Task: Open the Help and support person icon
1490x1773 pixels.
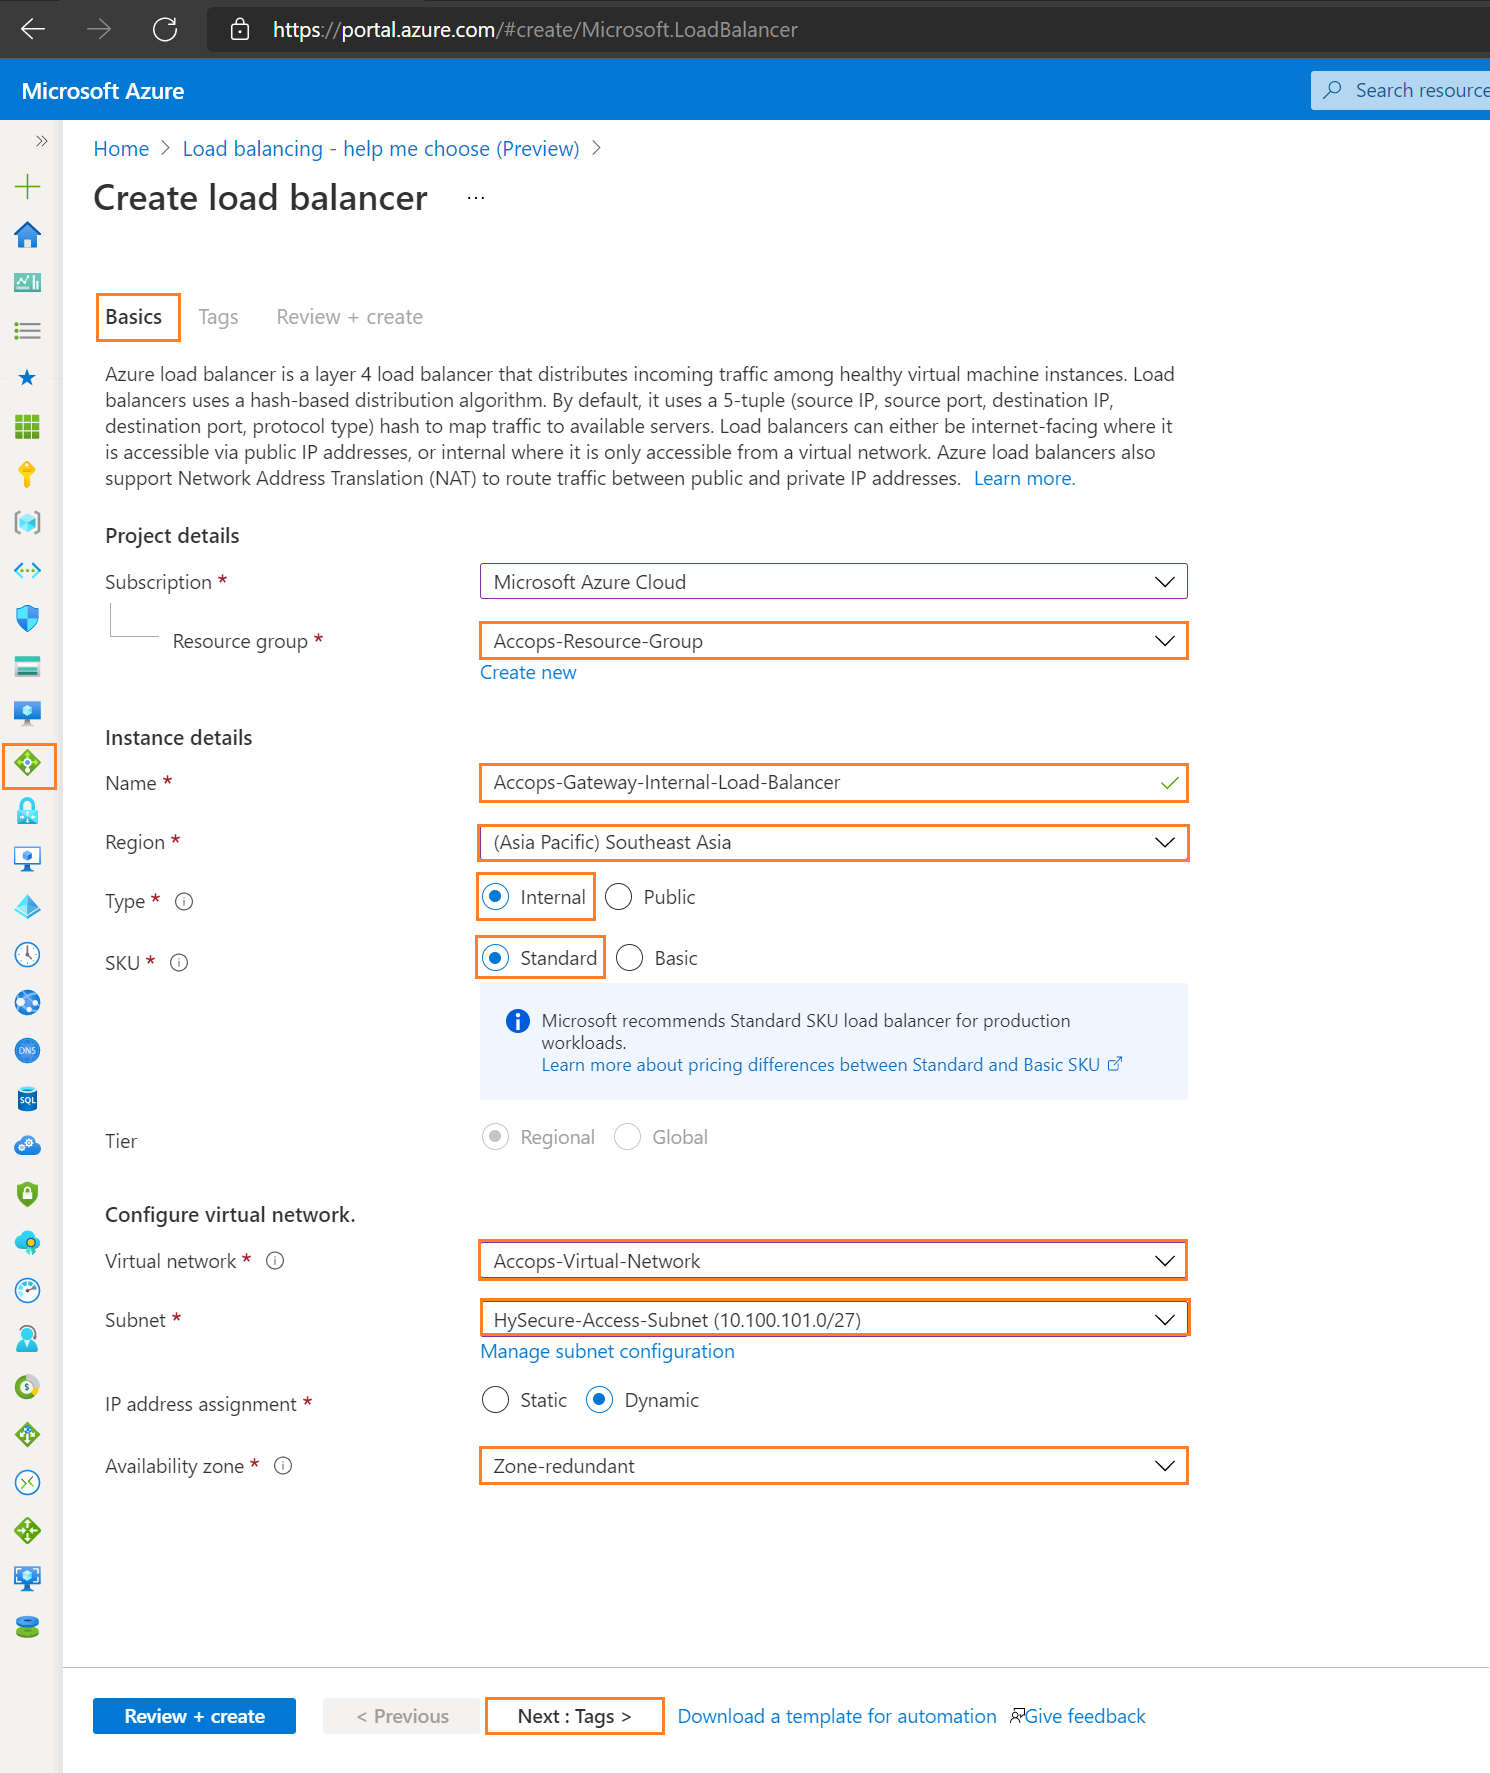Action: pos(27,1338)
